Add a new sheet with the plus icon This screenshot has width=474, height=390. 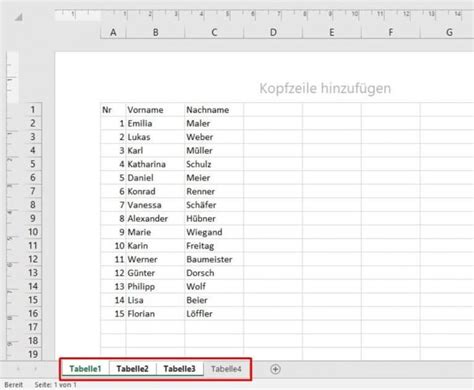[x=275, y=369]
